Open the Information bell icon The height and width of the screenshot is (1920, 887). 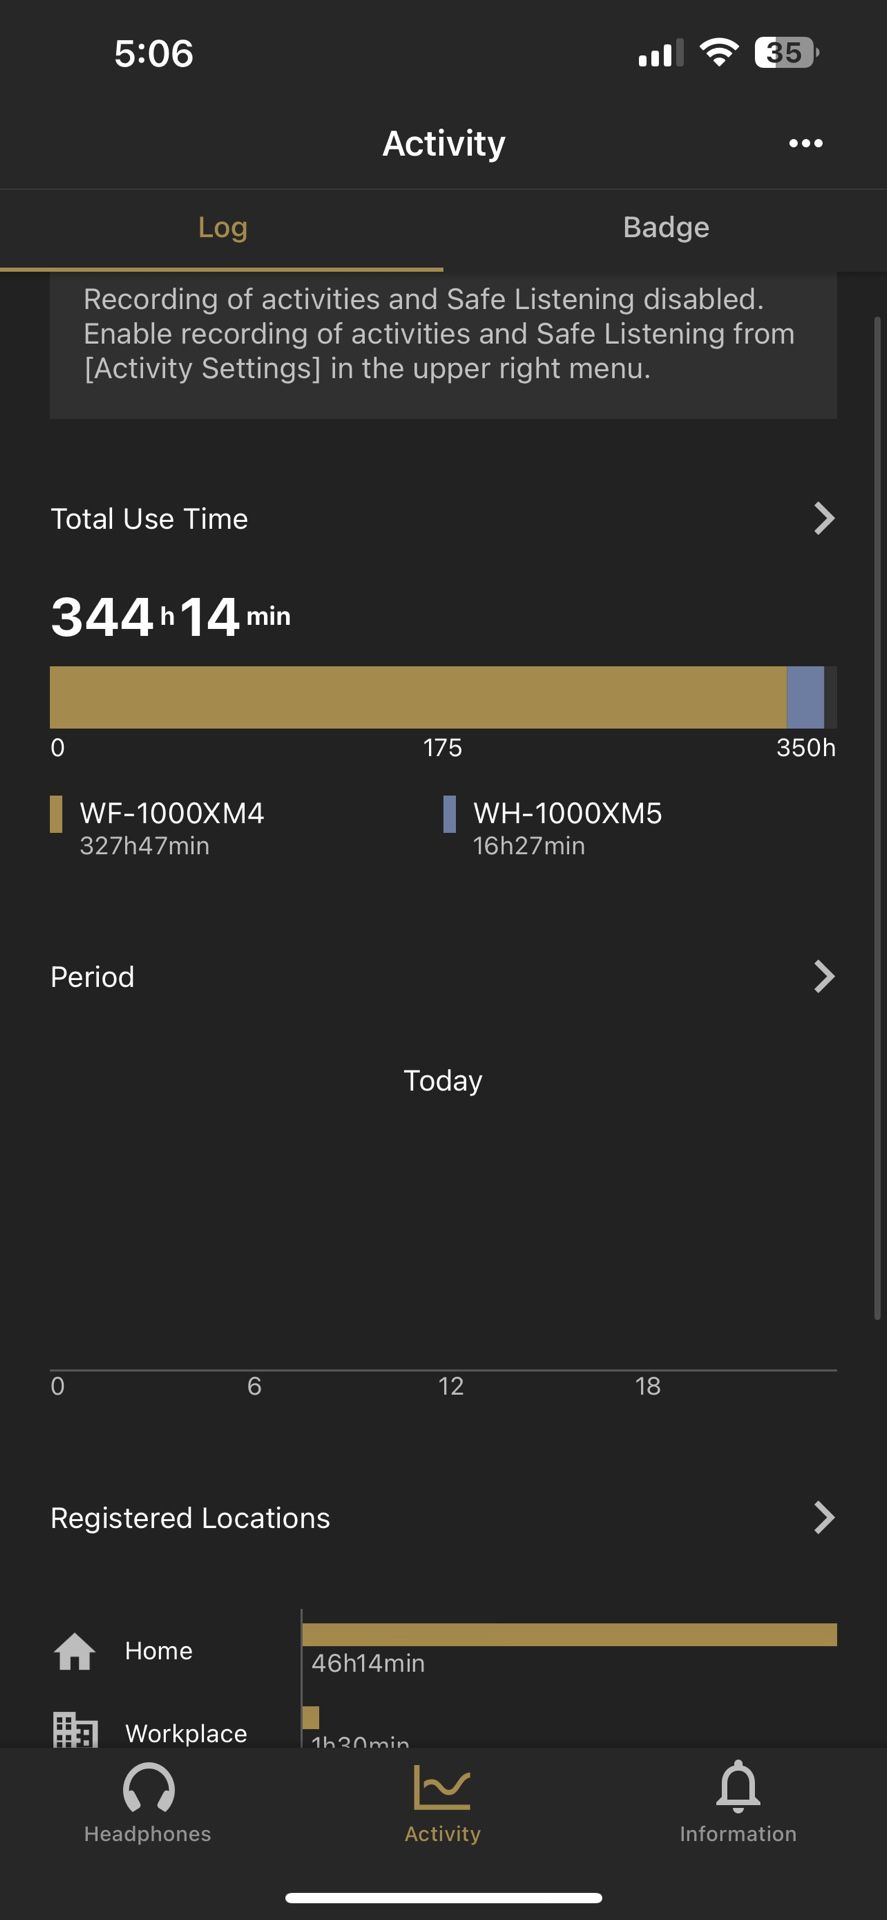pos(738,1787)
